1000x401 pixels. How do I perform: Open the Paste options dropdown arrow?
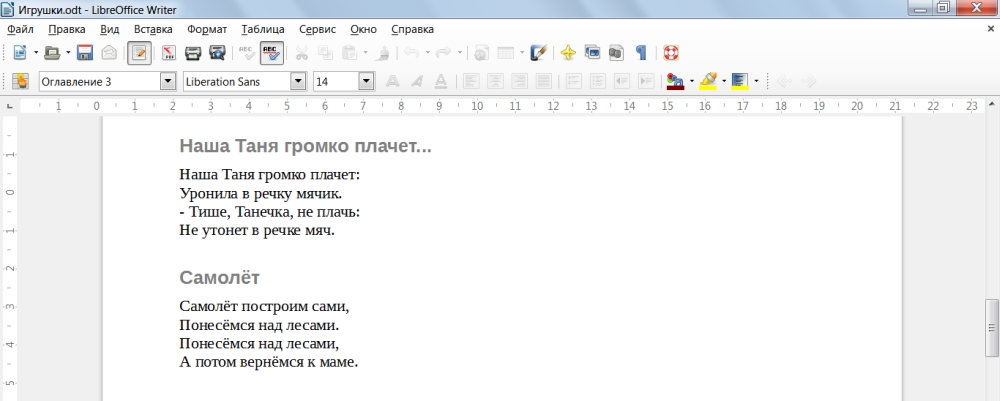click(x=365, y=53)
